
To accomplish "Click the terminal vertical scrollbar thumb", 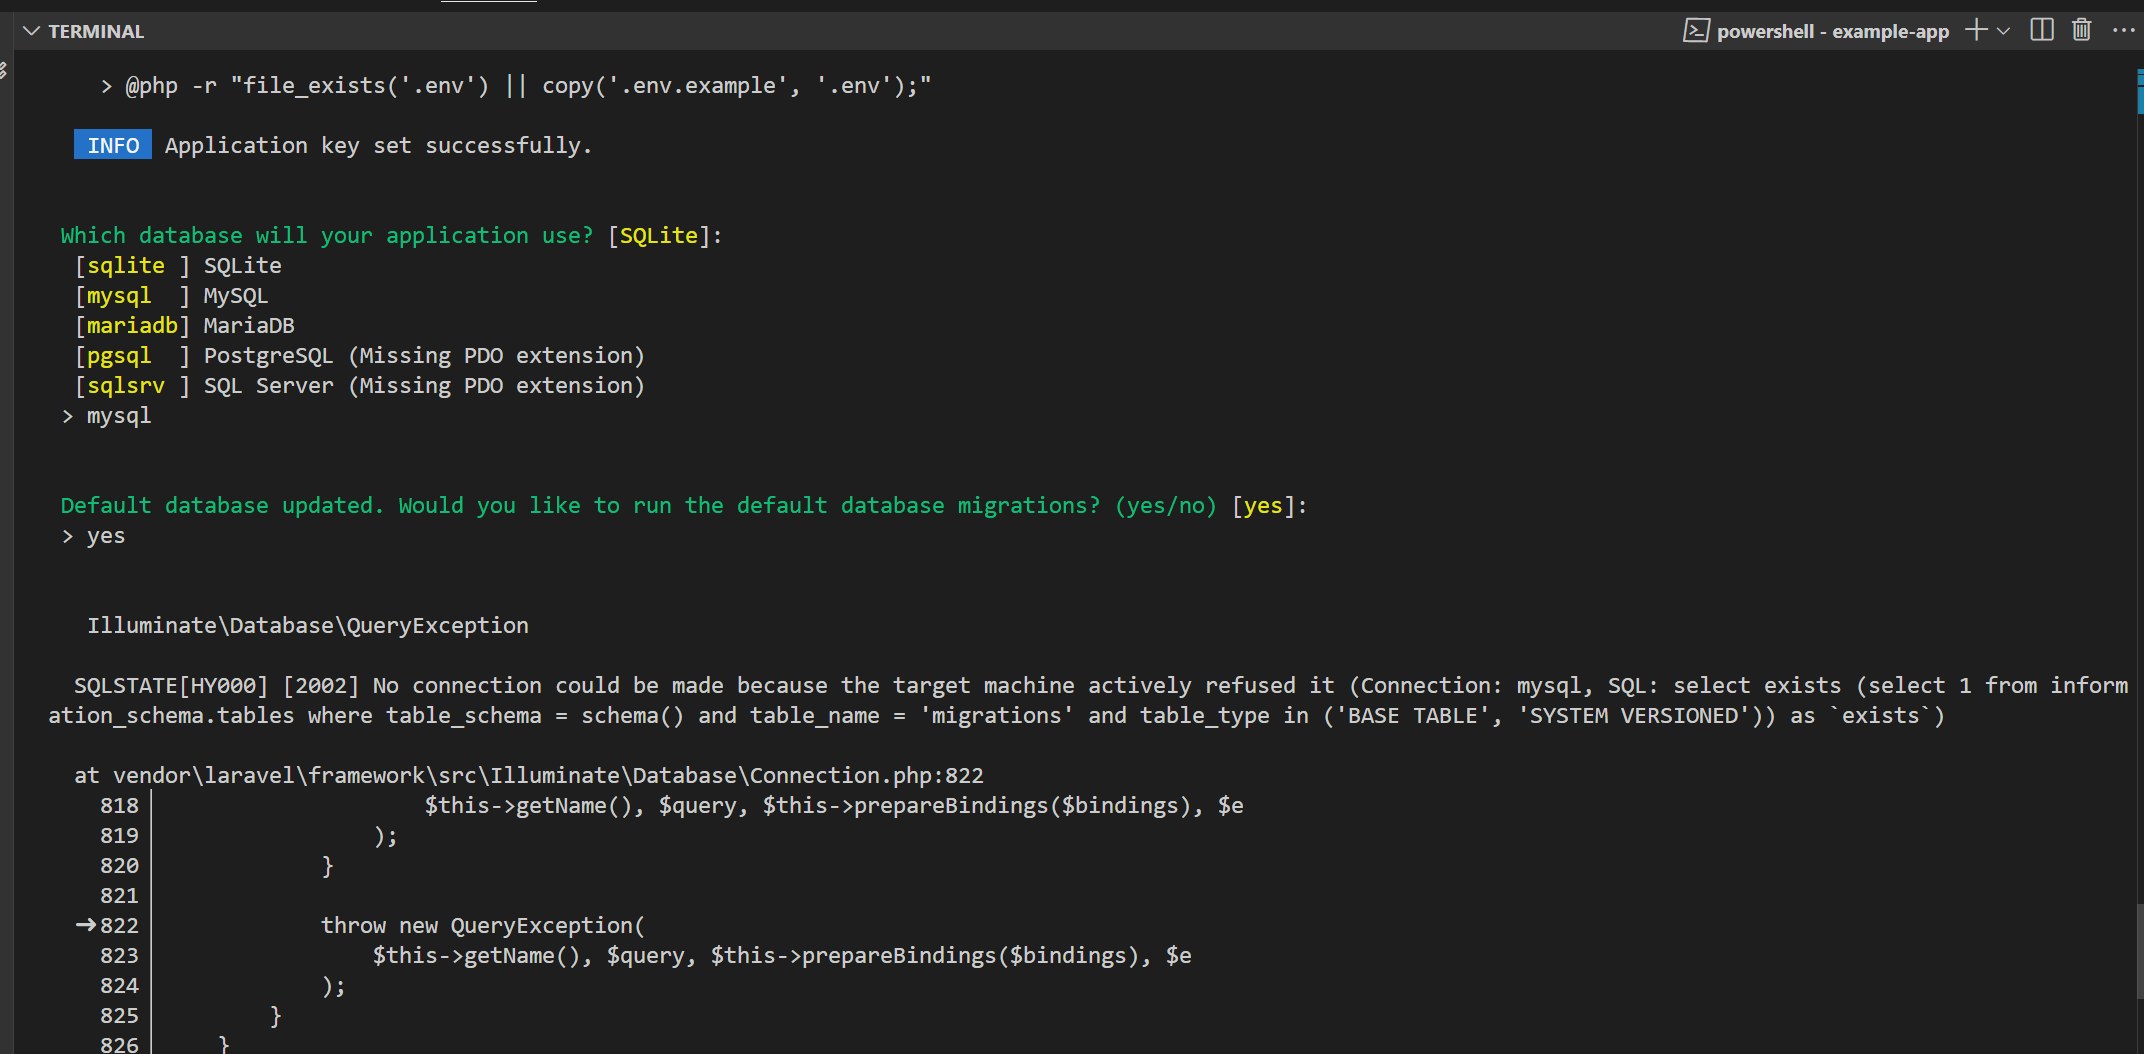I will [2139, 950].
